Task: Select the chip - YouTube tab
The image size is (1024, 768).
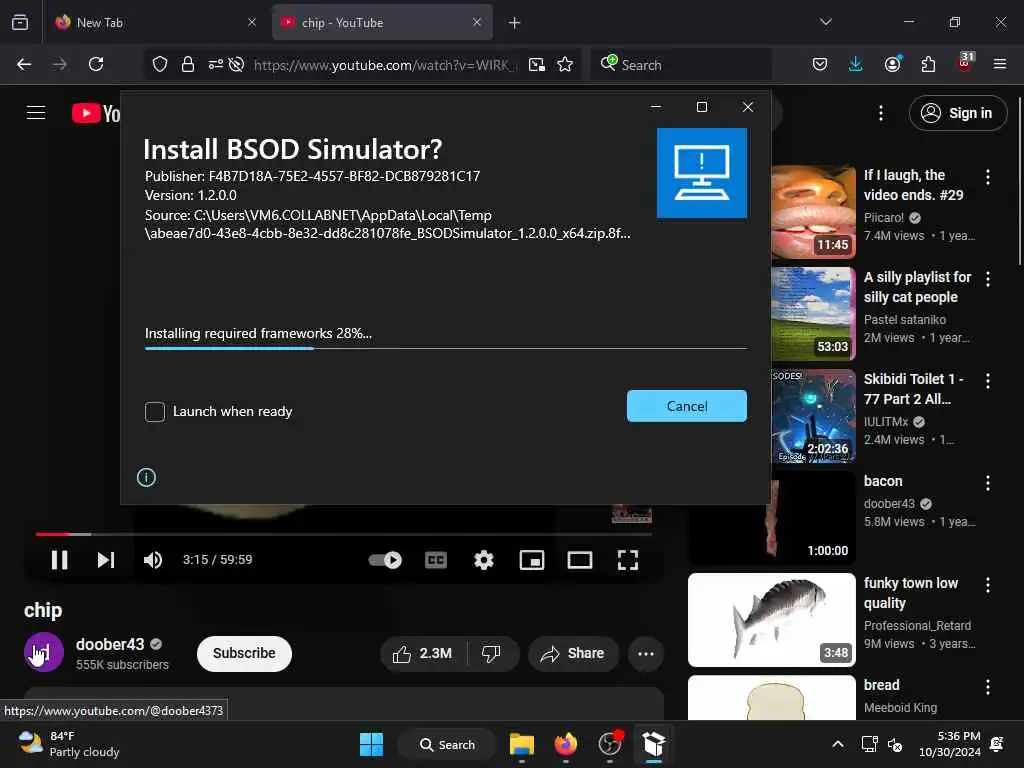Action: click(x=382, y=23)
